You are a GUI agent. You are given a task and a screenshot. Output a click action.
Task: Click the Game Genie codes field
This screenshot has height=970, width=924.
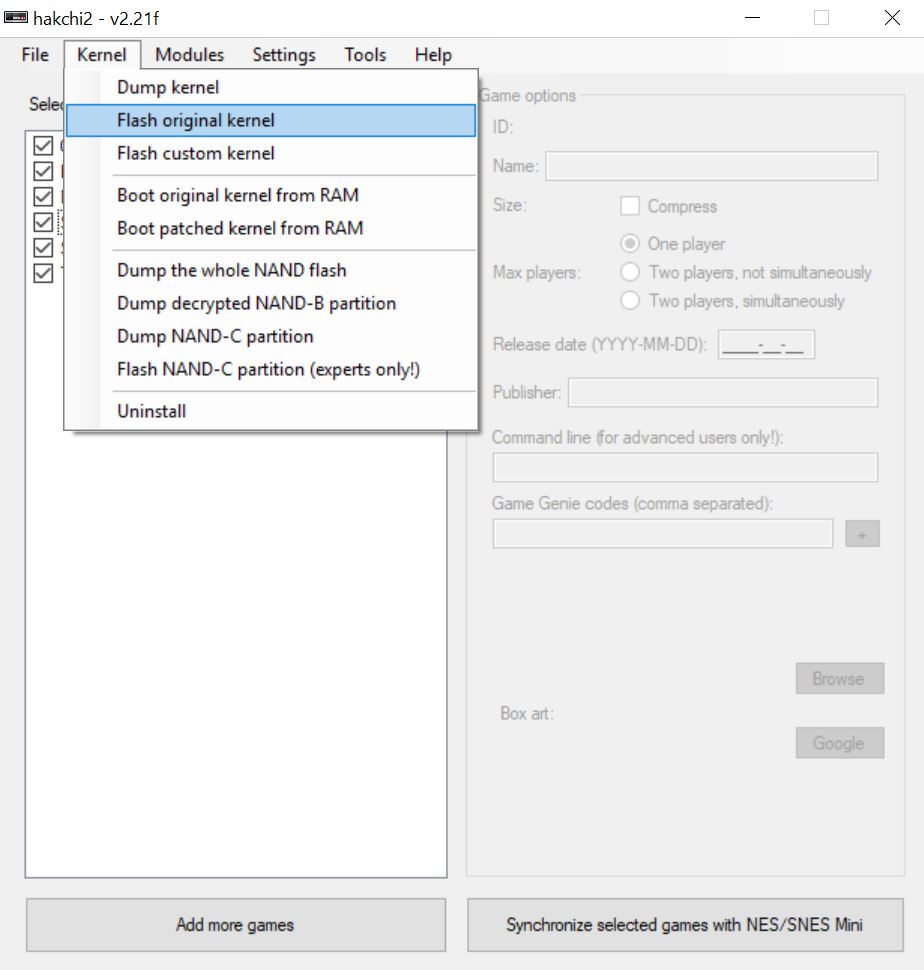pos(662,533)
